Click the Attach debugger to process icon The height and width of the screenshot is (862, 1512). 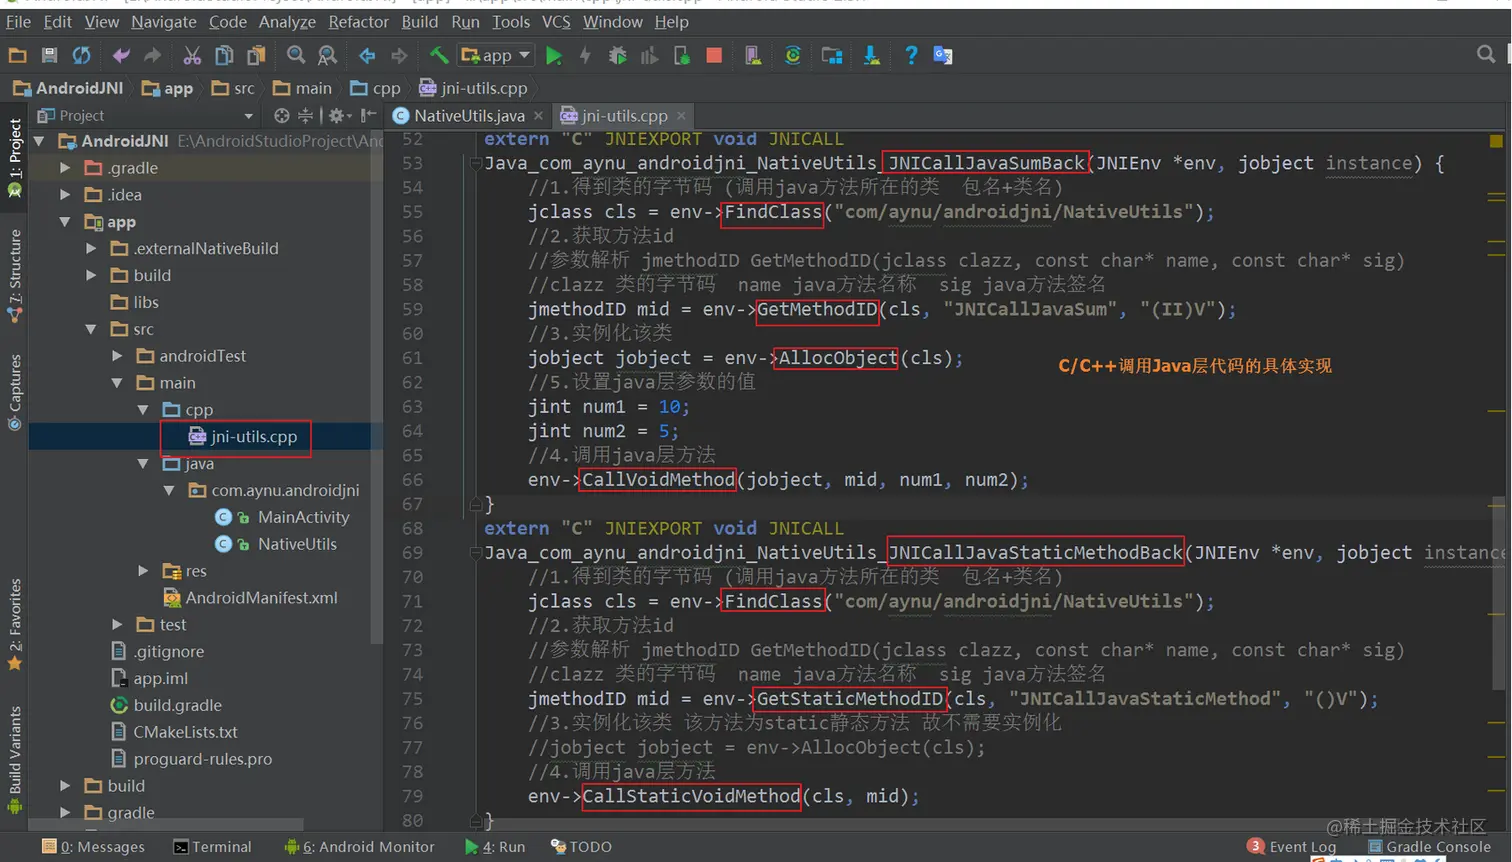[681, 56]
